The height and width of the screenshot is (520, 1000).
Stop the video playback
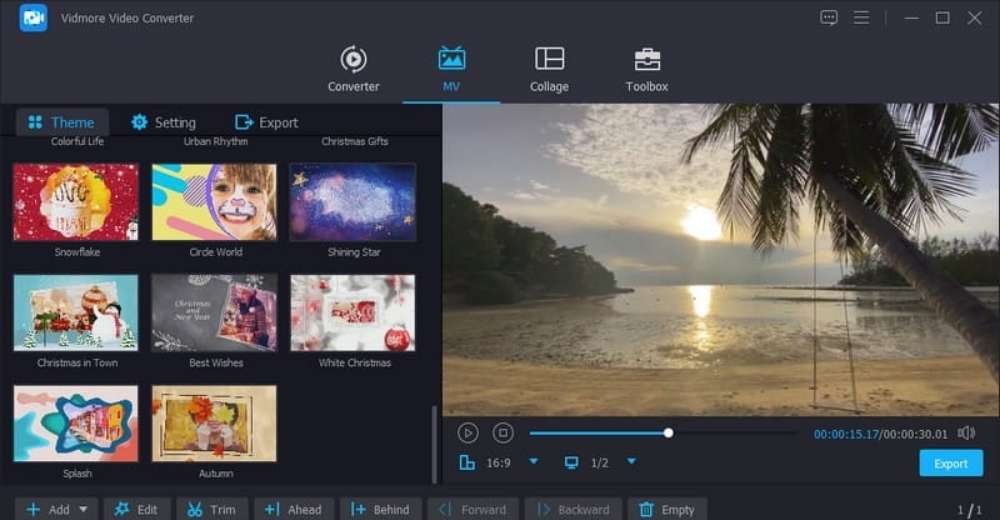(503, 433)
